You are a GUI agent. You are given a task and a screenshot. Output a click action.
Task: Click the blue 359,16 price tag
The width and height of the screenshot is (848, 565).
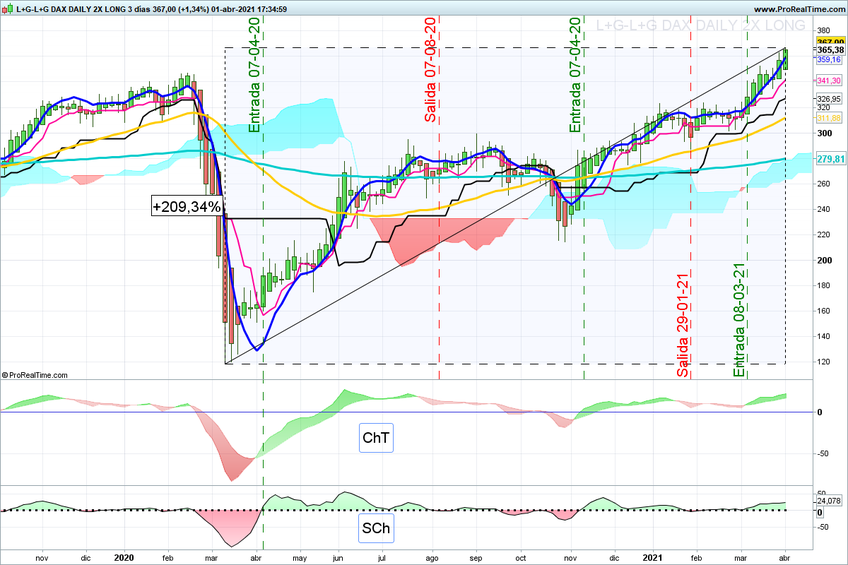(829, 59)
